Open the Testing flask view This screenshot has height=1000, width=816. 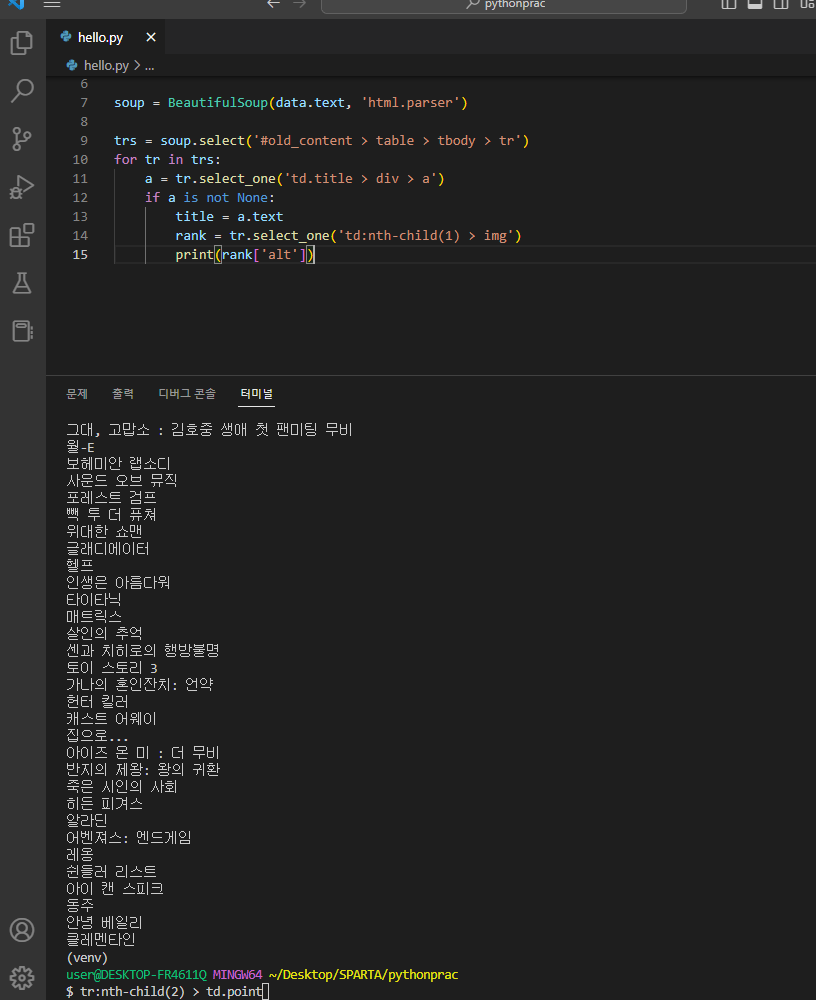[x=22, y=283]
